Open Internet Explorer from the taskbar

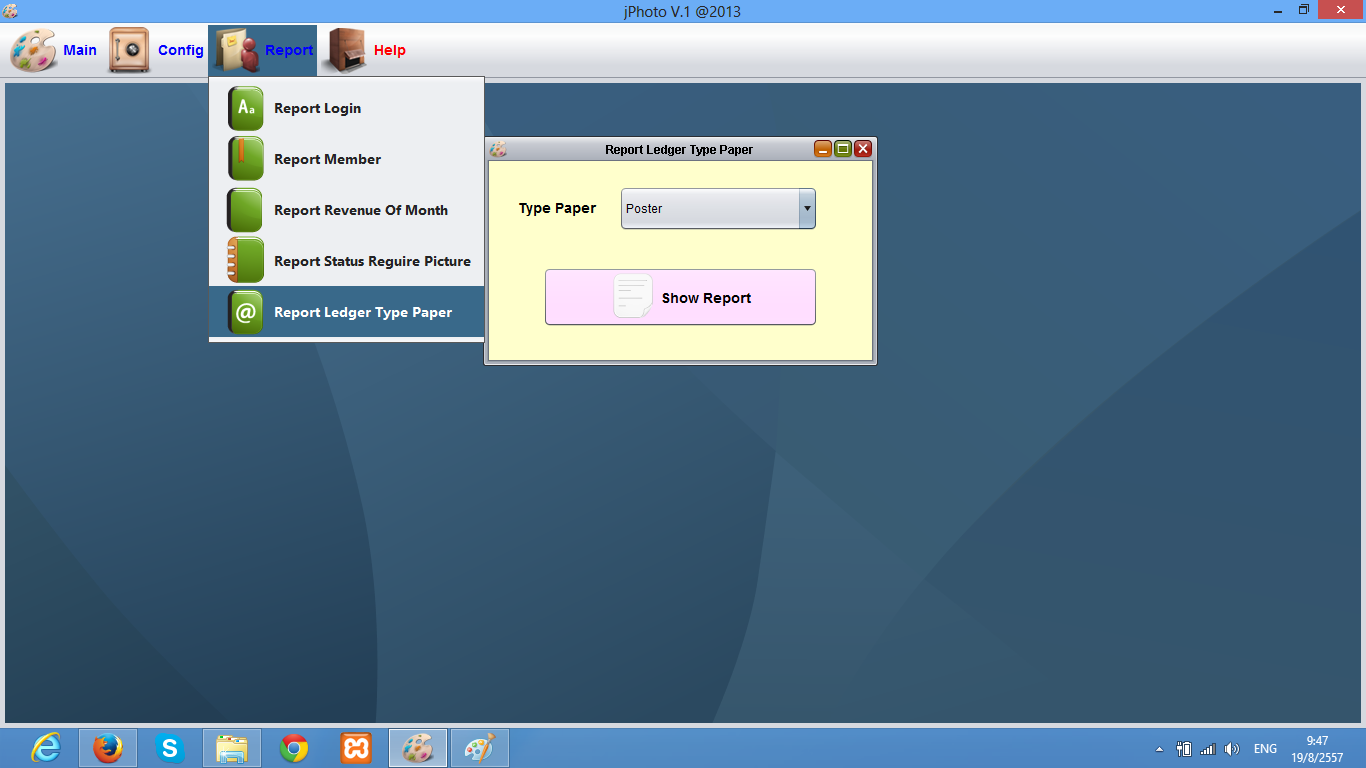[45, 748]
